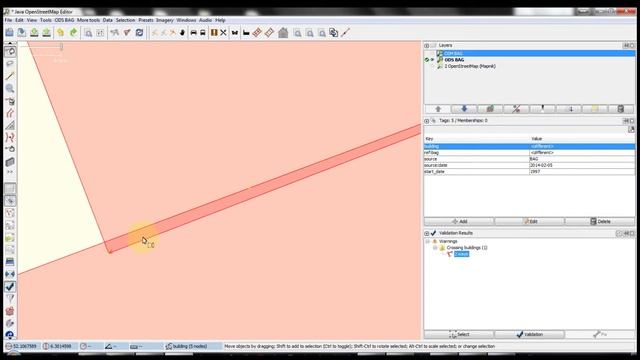Image resolution: width=640 pixels, height=360 pixels.
Task: Click the yellow undo arrow icon
Action: (x=60, y=33)
